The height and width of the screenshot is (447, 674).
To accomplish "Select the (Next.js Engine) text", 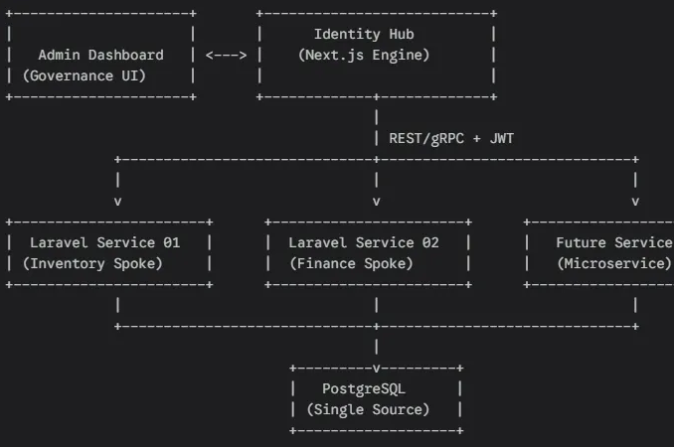I will (x=364, y=55).
